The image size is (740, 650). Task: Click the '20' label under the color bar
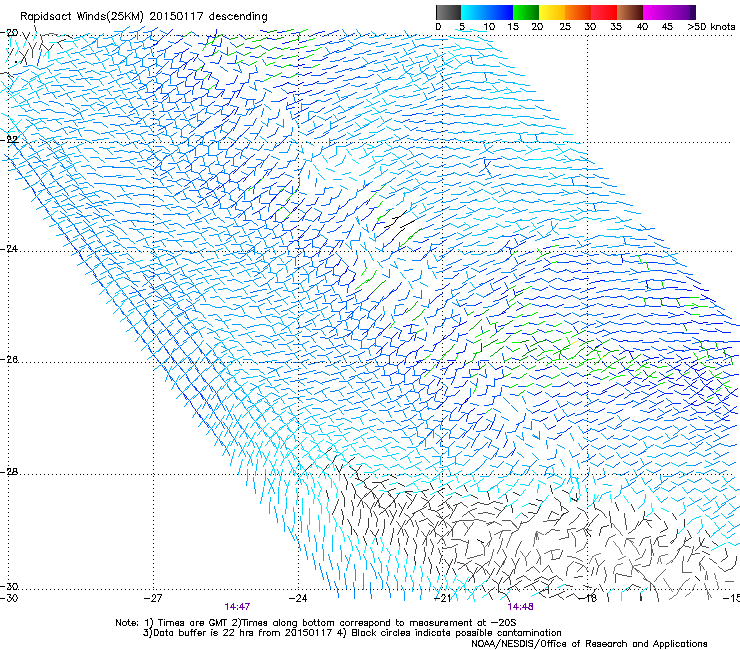click(537, 26)
